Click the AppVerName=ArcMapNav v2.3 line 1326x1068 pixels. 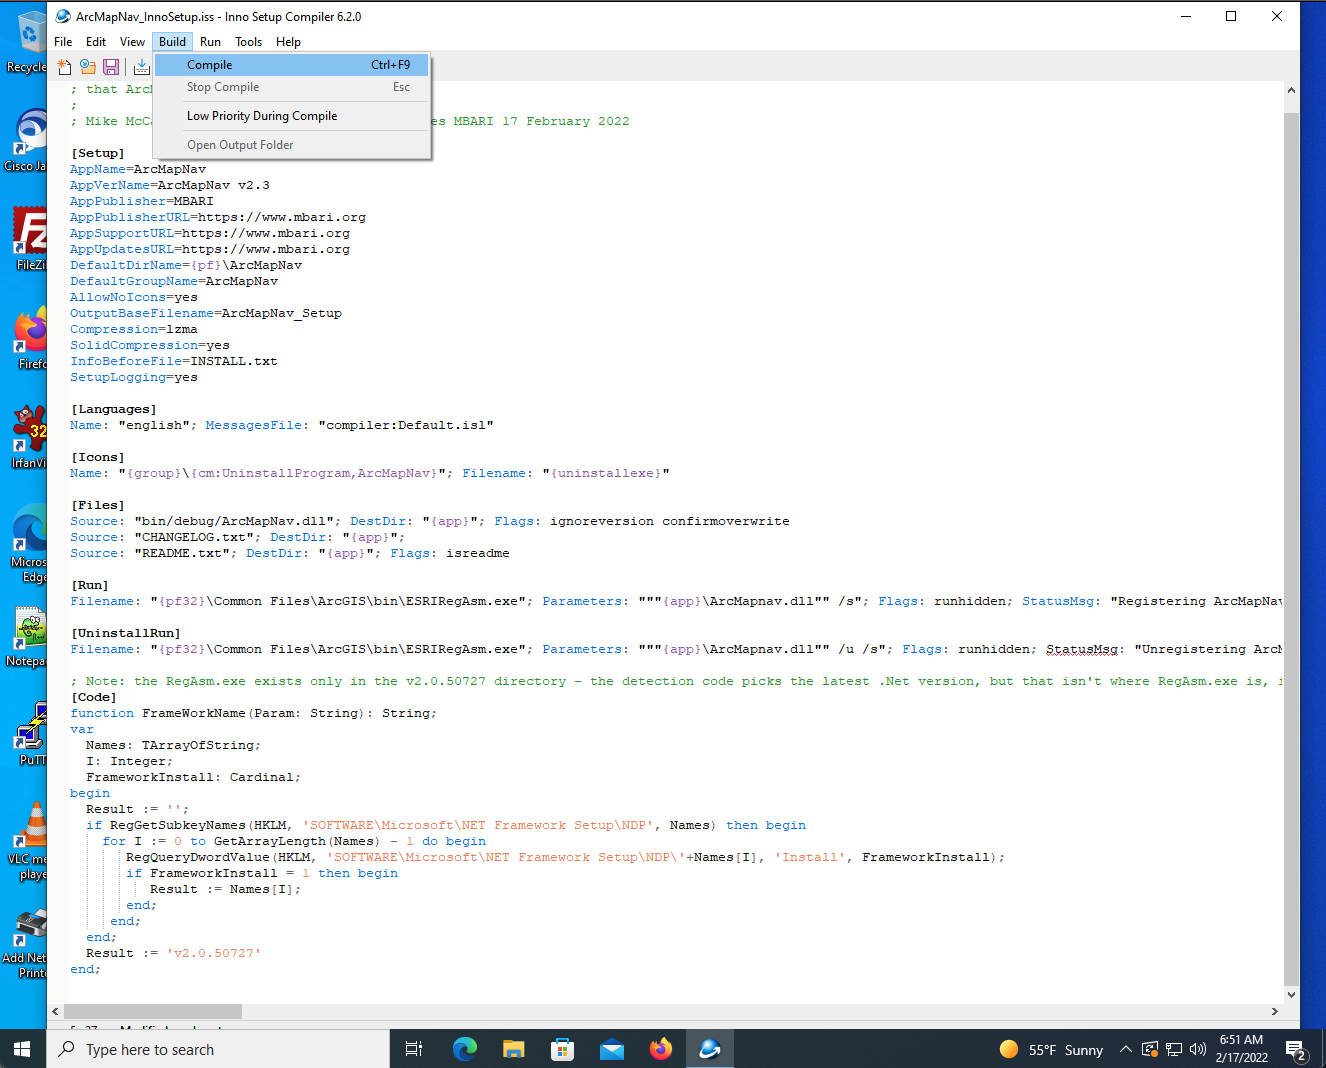169,185
